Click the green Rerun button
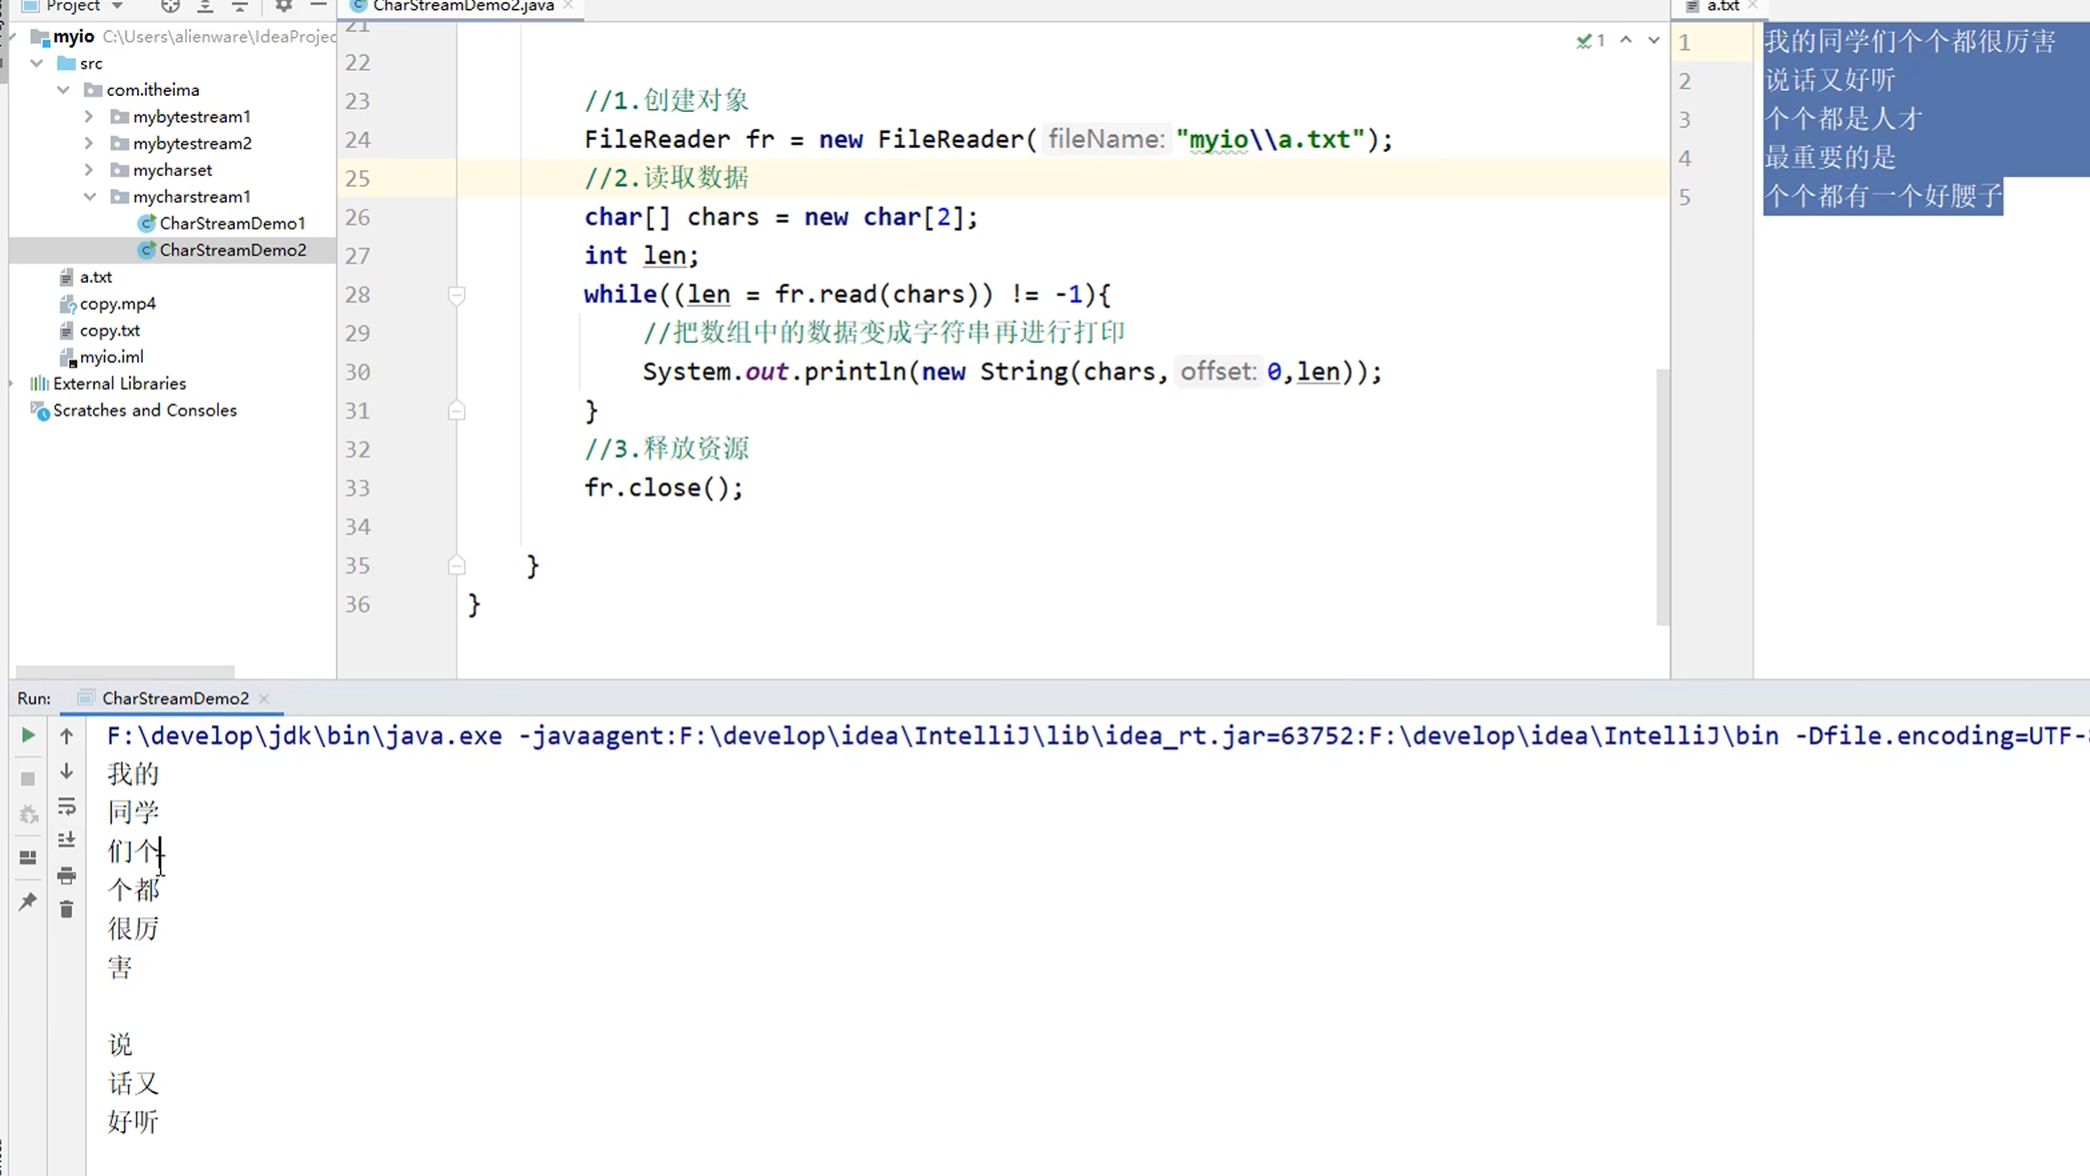 point(28,735)
